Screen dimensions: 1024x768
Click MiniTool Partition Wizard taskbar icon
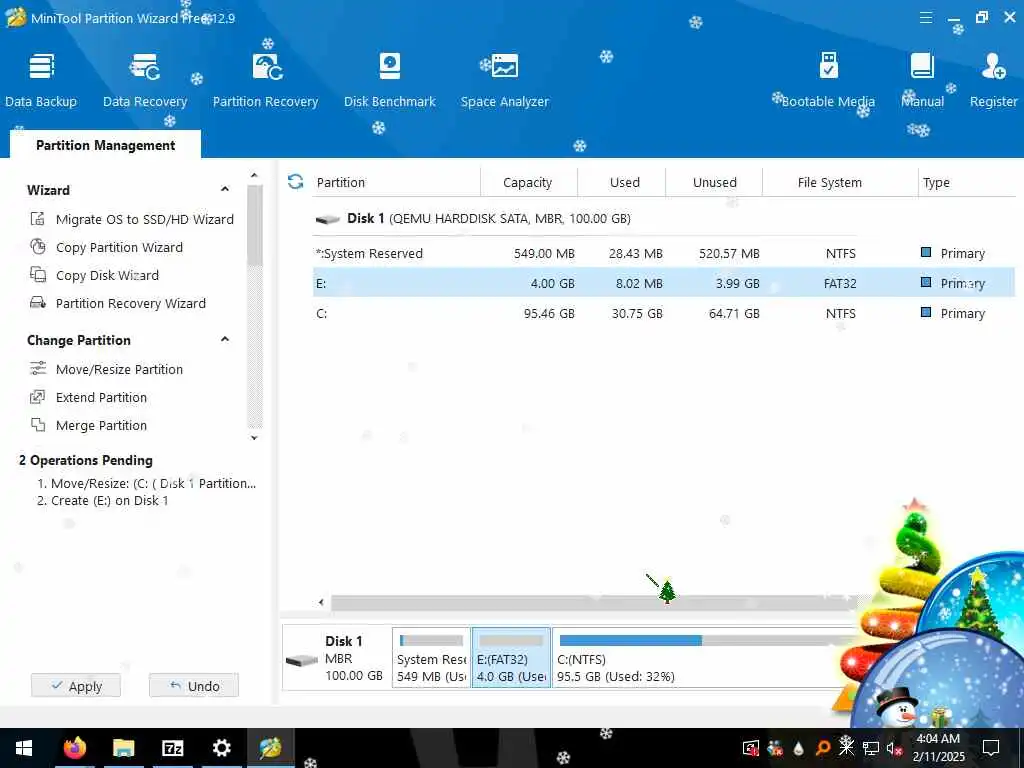click(x=270, y=748)
